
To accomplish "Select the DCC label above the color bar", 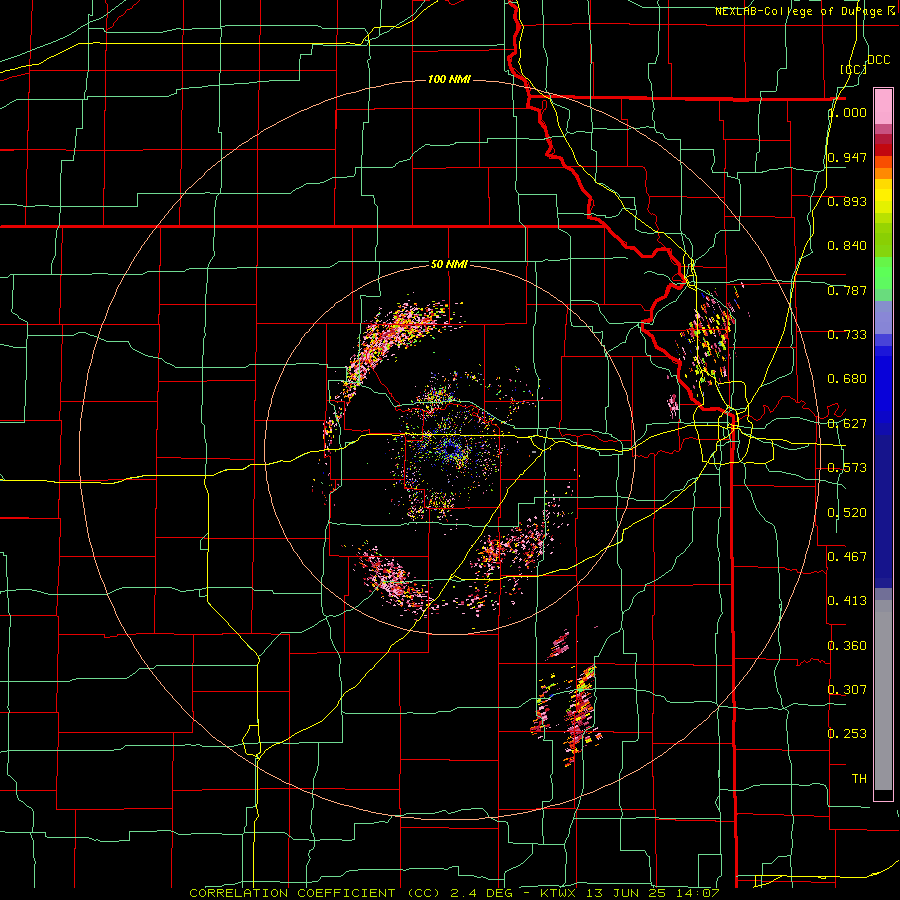I will pos(878,60).
